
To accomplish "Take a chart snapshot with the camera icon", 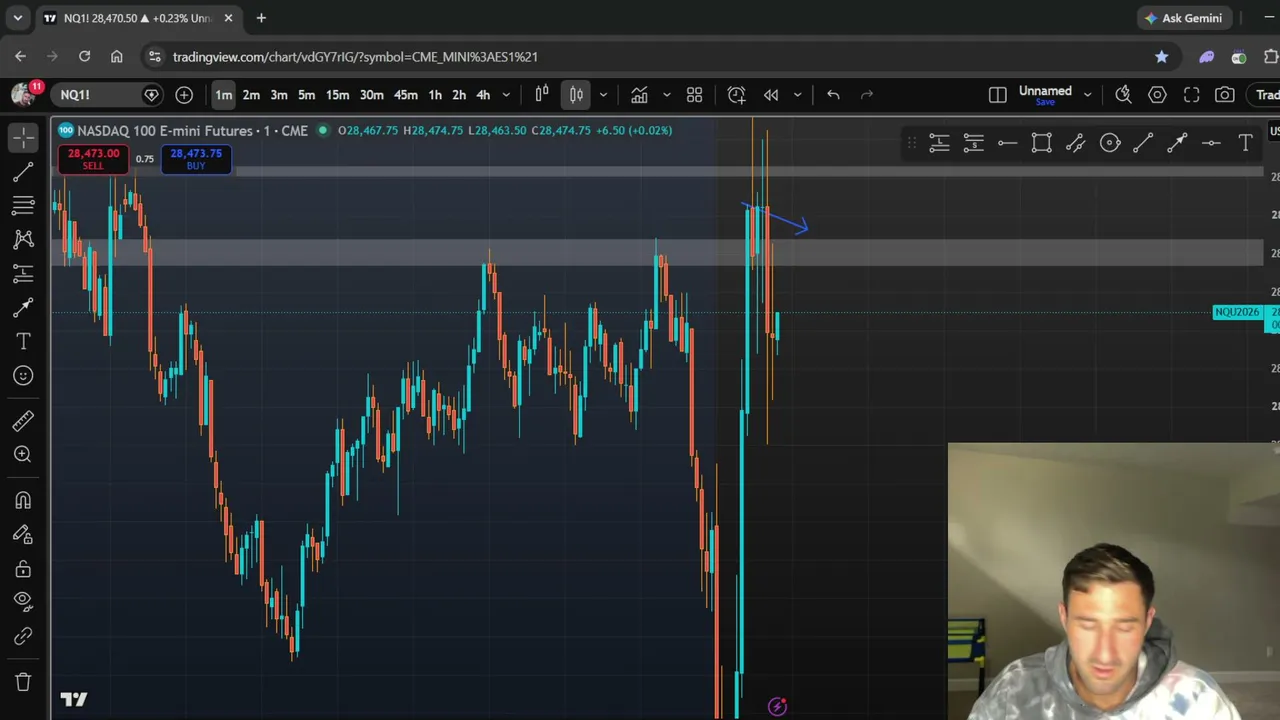I will point(1225,95).
